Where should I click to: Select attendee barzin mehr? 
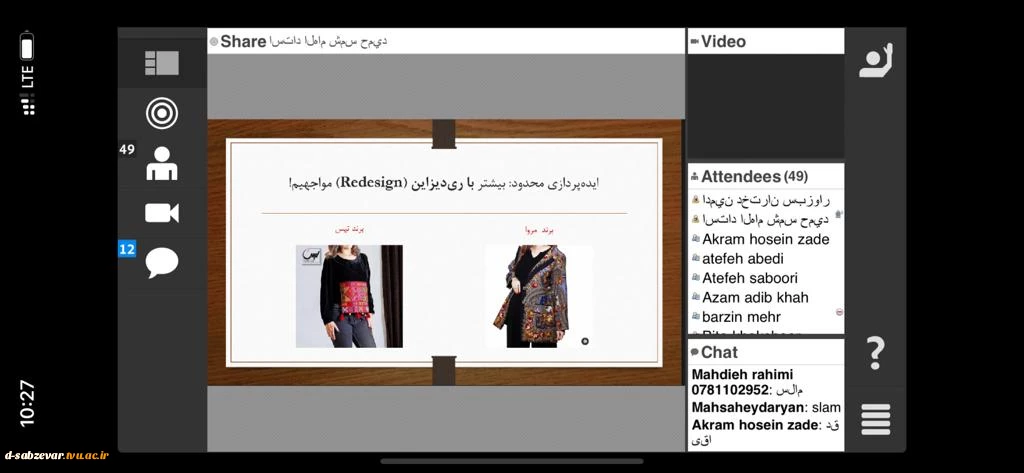click(x=741, y=318)
